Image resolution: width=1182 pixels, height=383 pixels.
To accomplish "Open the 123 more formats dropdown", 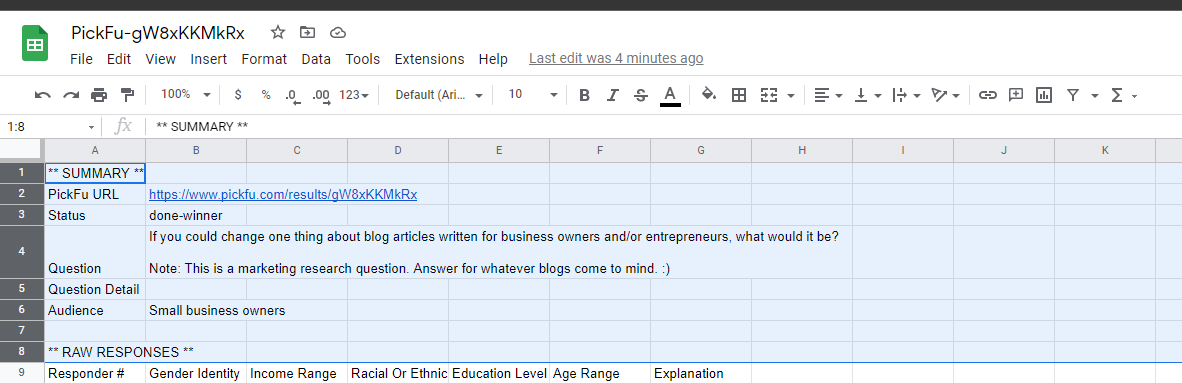I will (354, 95).
